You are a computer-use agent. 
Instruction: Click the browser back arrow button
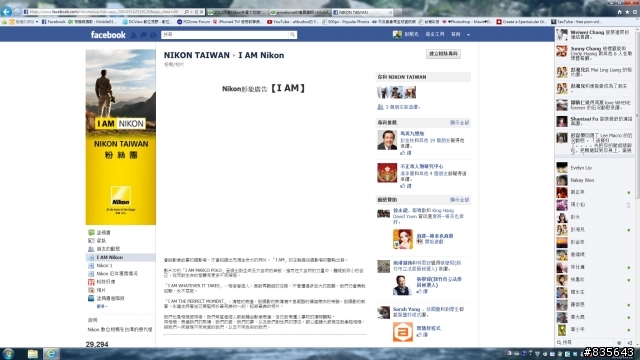click(x=6, y=11)
